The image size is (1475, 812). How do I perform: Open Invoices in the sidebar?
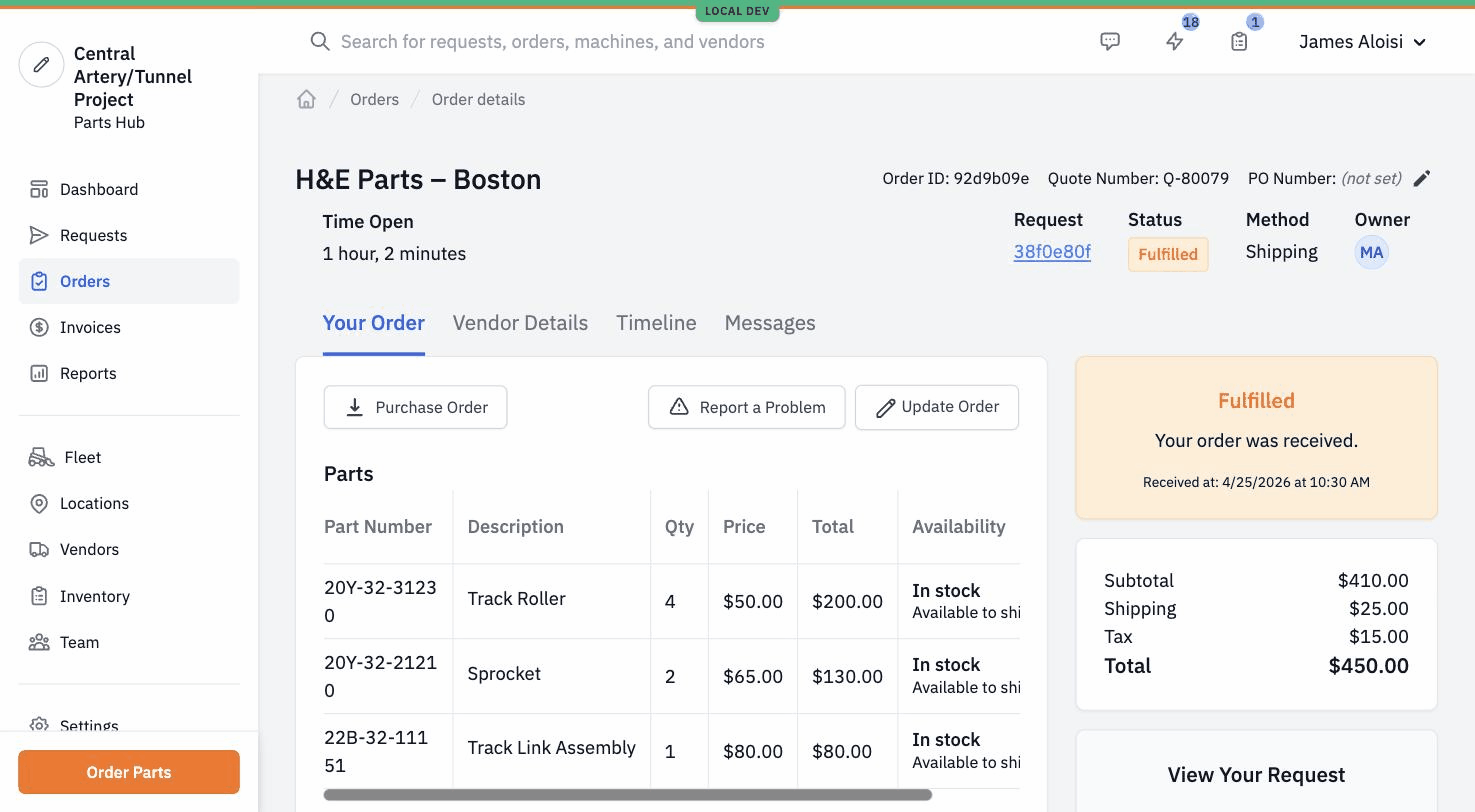coord(129,327)
